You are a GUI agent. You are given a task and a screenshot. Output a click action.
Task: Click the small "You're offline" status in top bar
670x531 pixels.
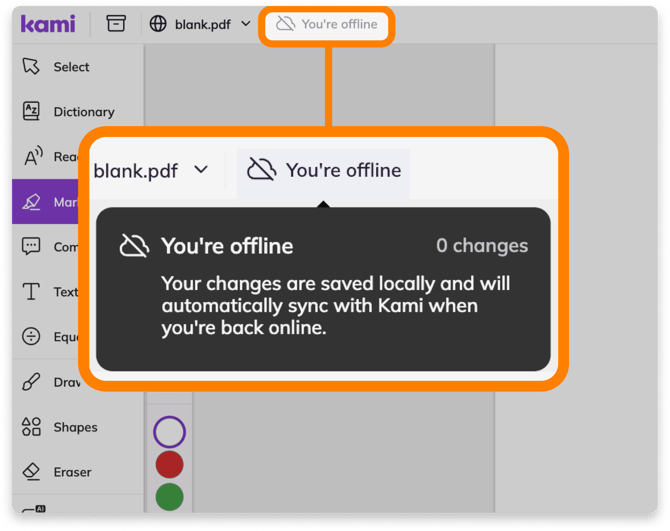click(327, 24)
